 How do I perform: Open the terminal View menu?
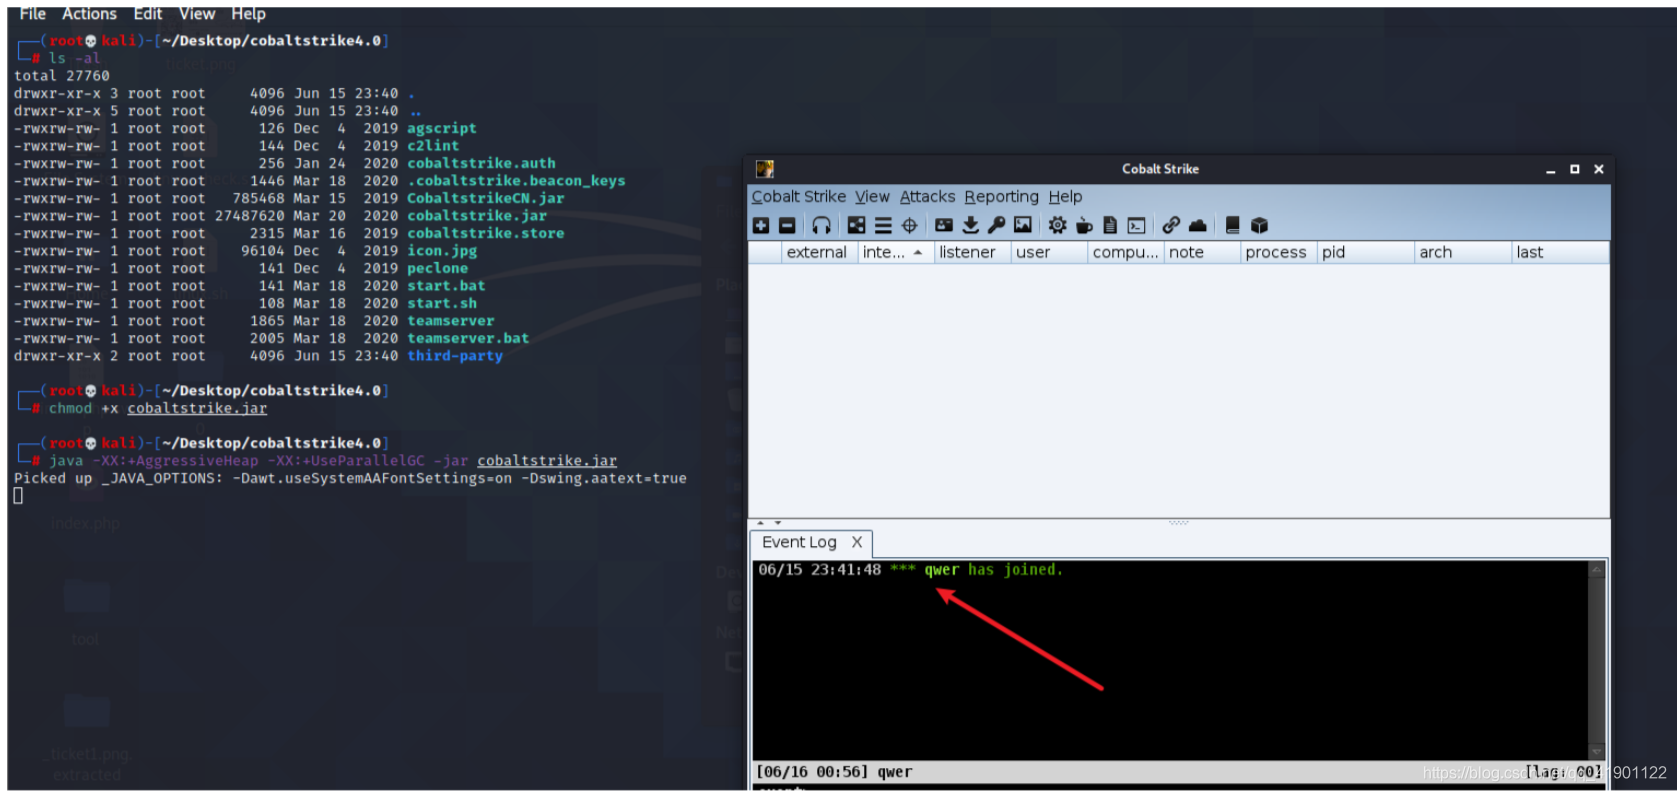(x=197, y=14)
